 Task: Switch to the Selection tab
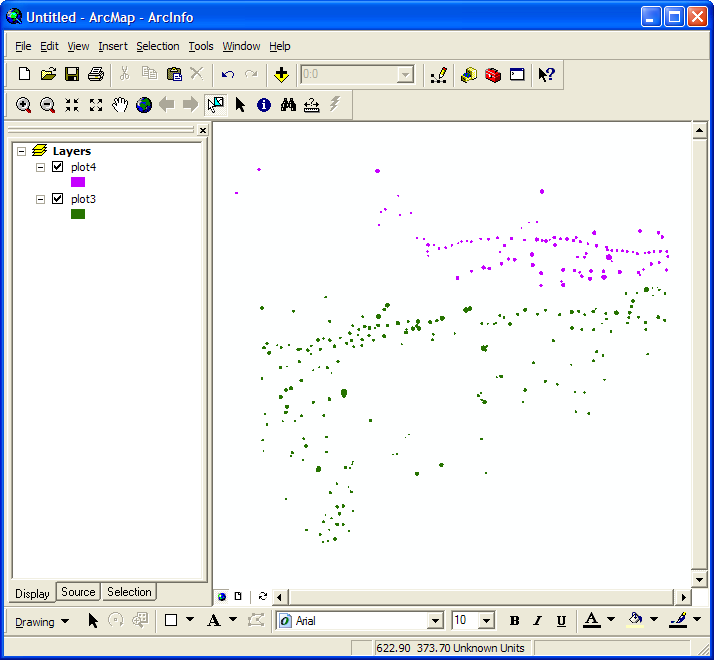[x=129, y=592]
